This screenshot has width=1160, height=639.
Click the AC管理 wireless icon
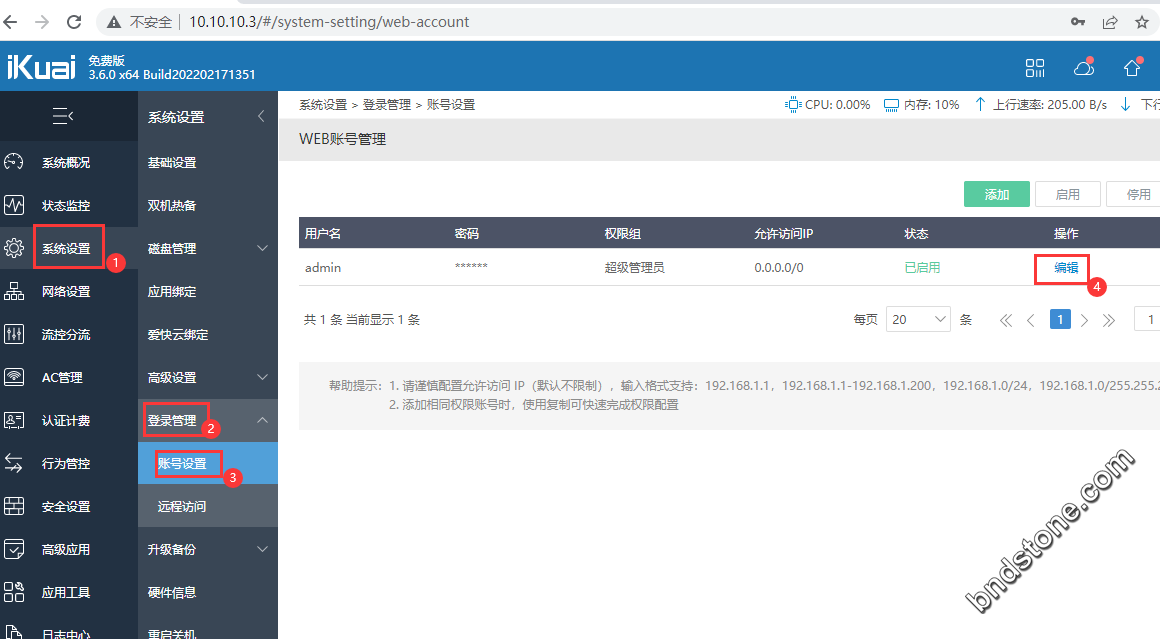(14, 377)
